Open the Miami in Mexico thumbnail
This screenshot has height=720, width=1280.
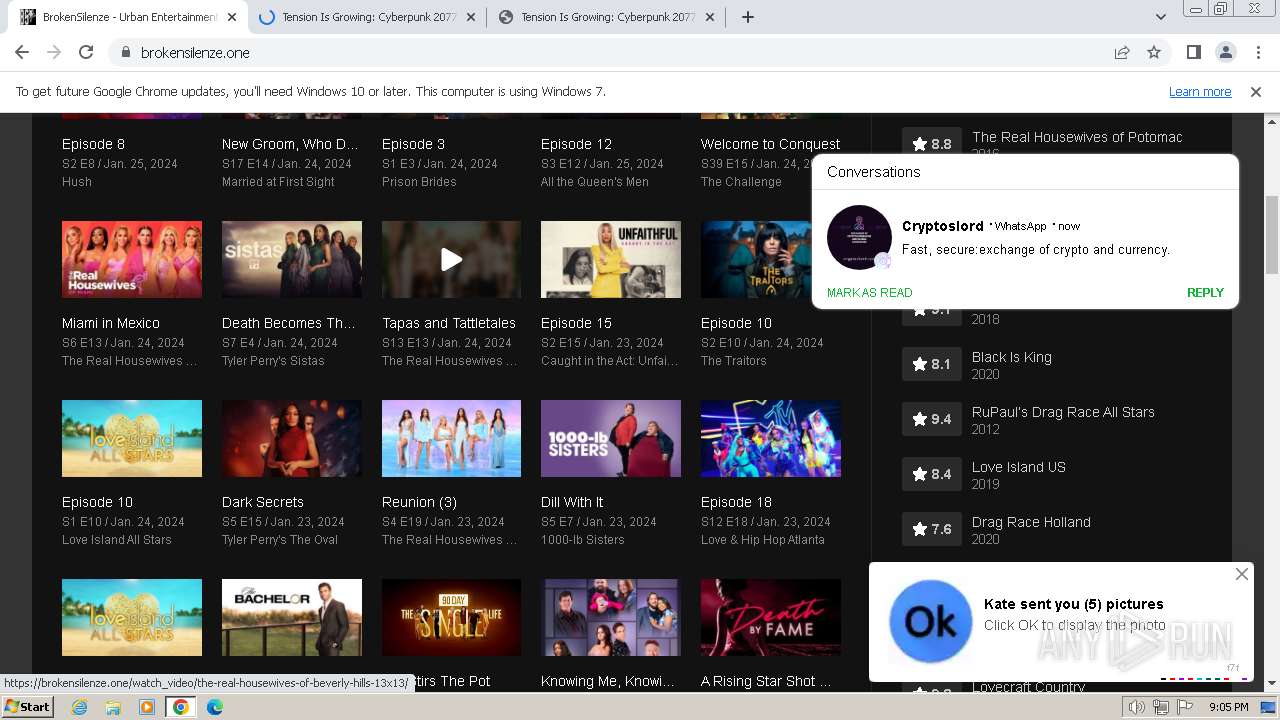[132, 260]
